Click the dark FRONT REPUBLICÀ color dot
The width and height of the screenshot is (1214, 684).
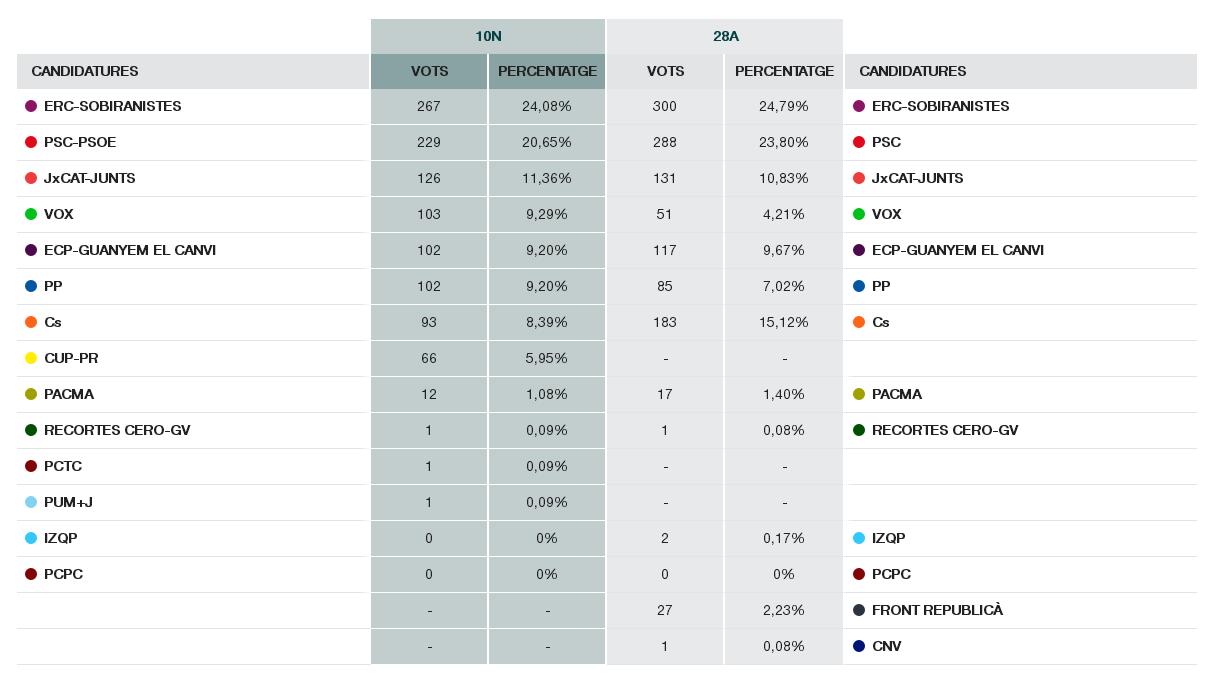point(859,610)
